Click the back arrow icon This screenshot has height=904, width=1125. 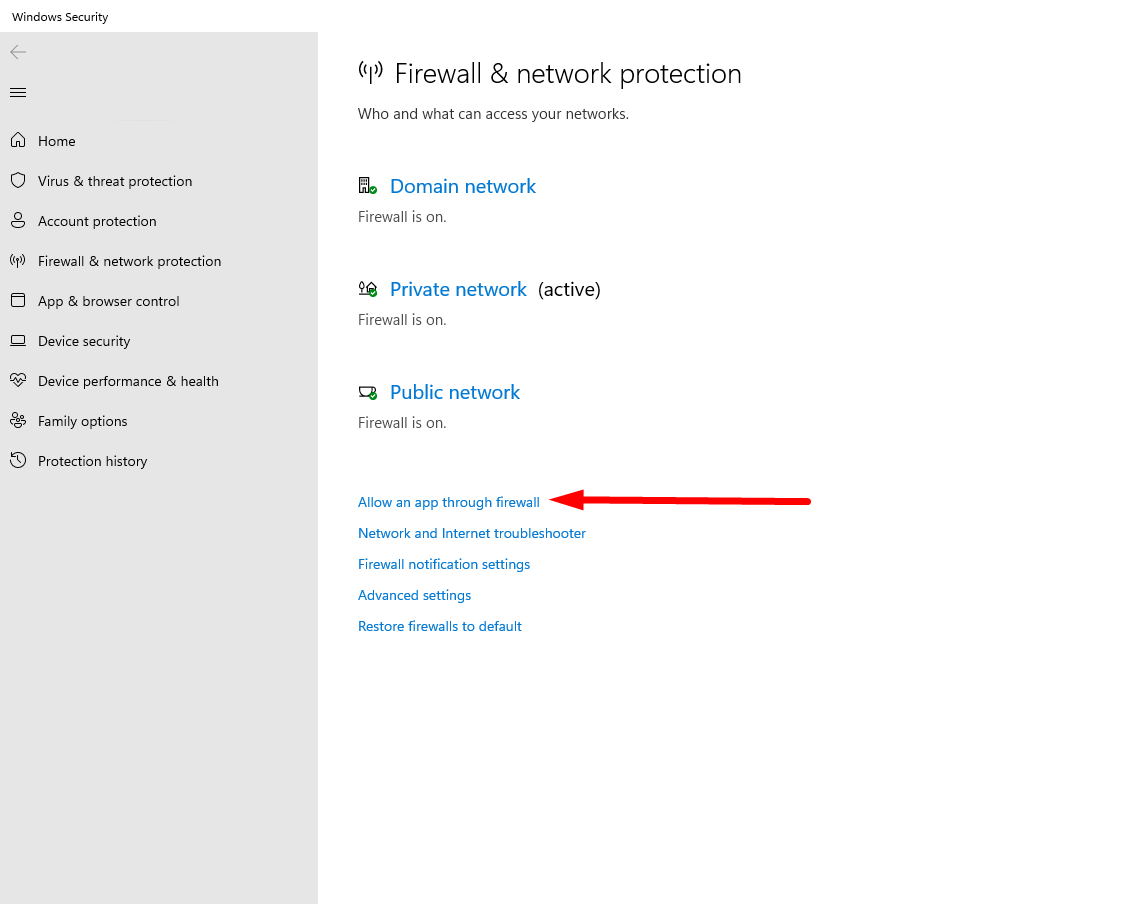point(18,52)
